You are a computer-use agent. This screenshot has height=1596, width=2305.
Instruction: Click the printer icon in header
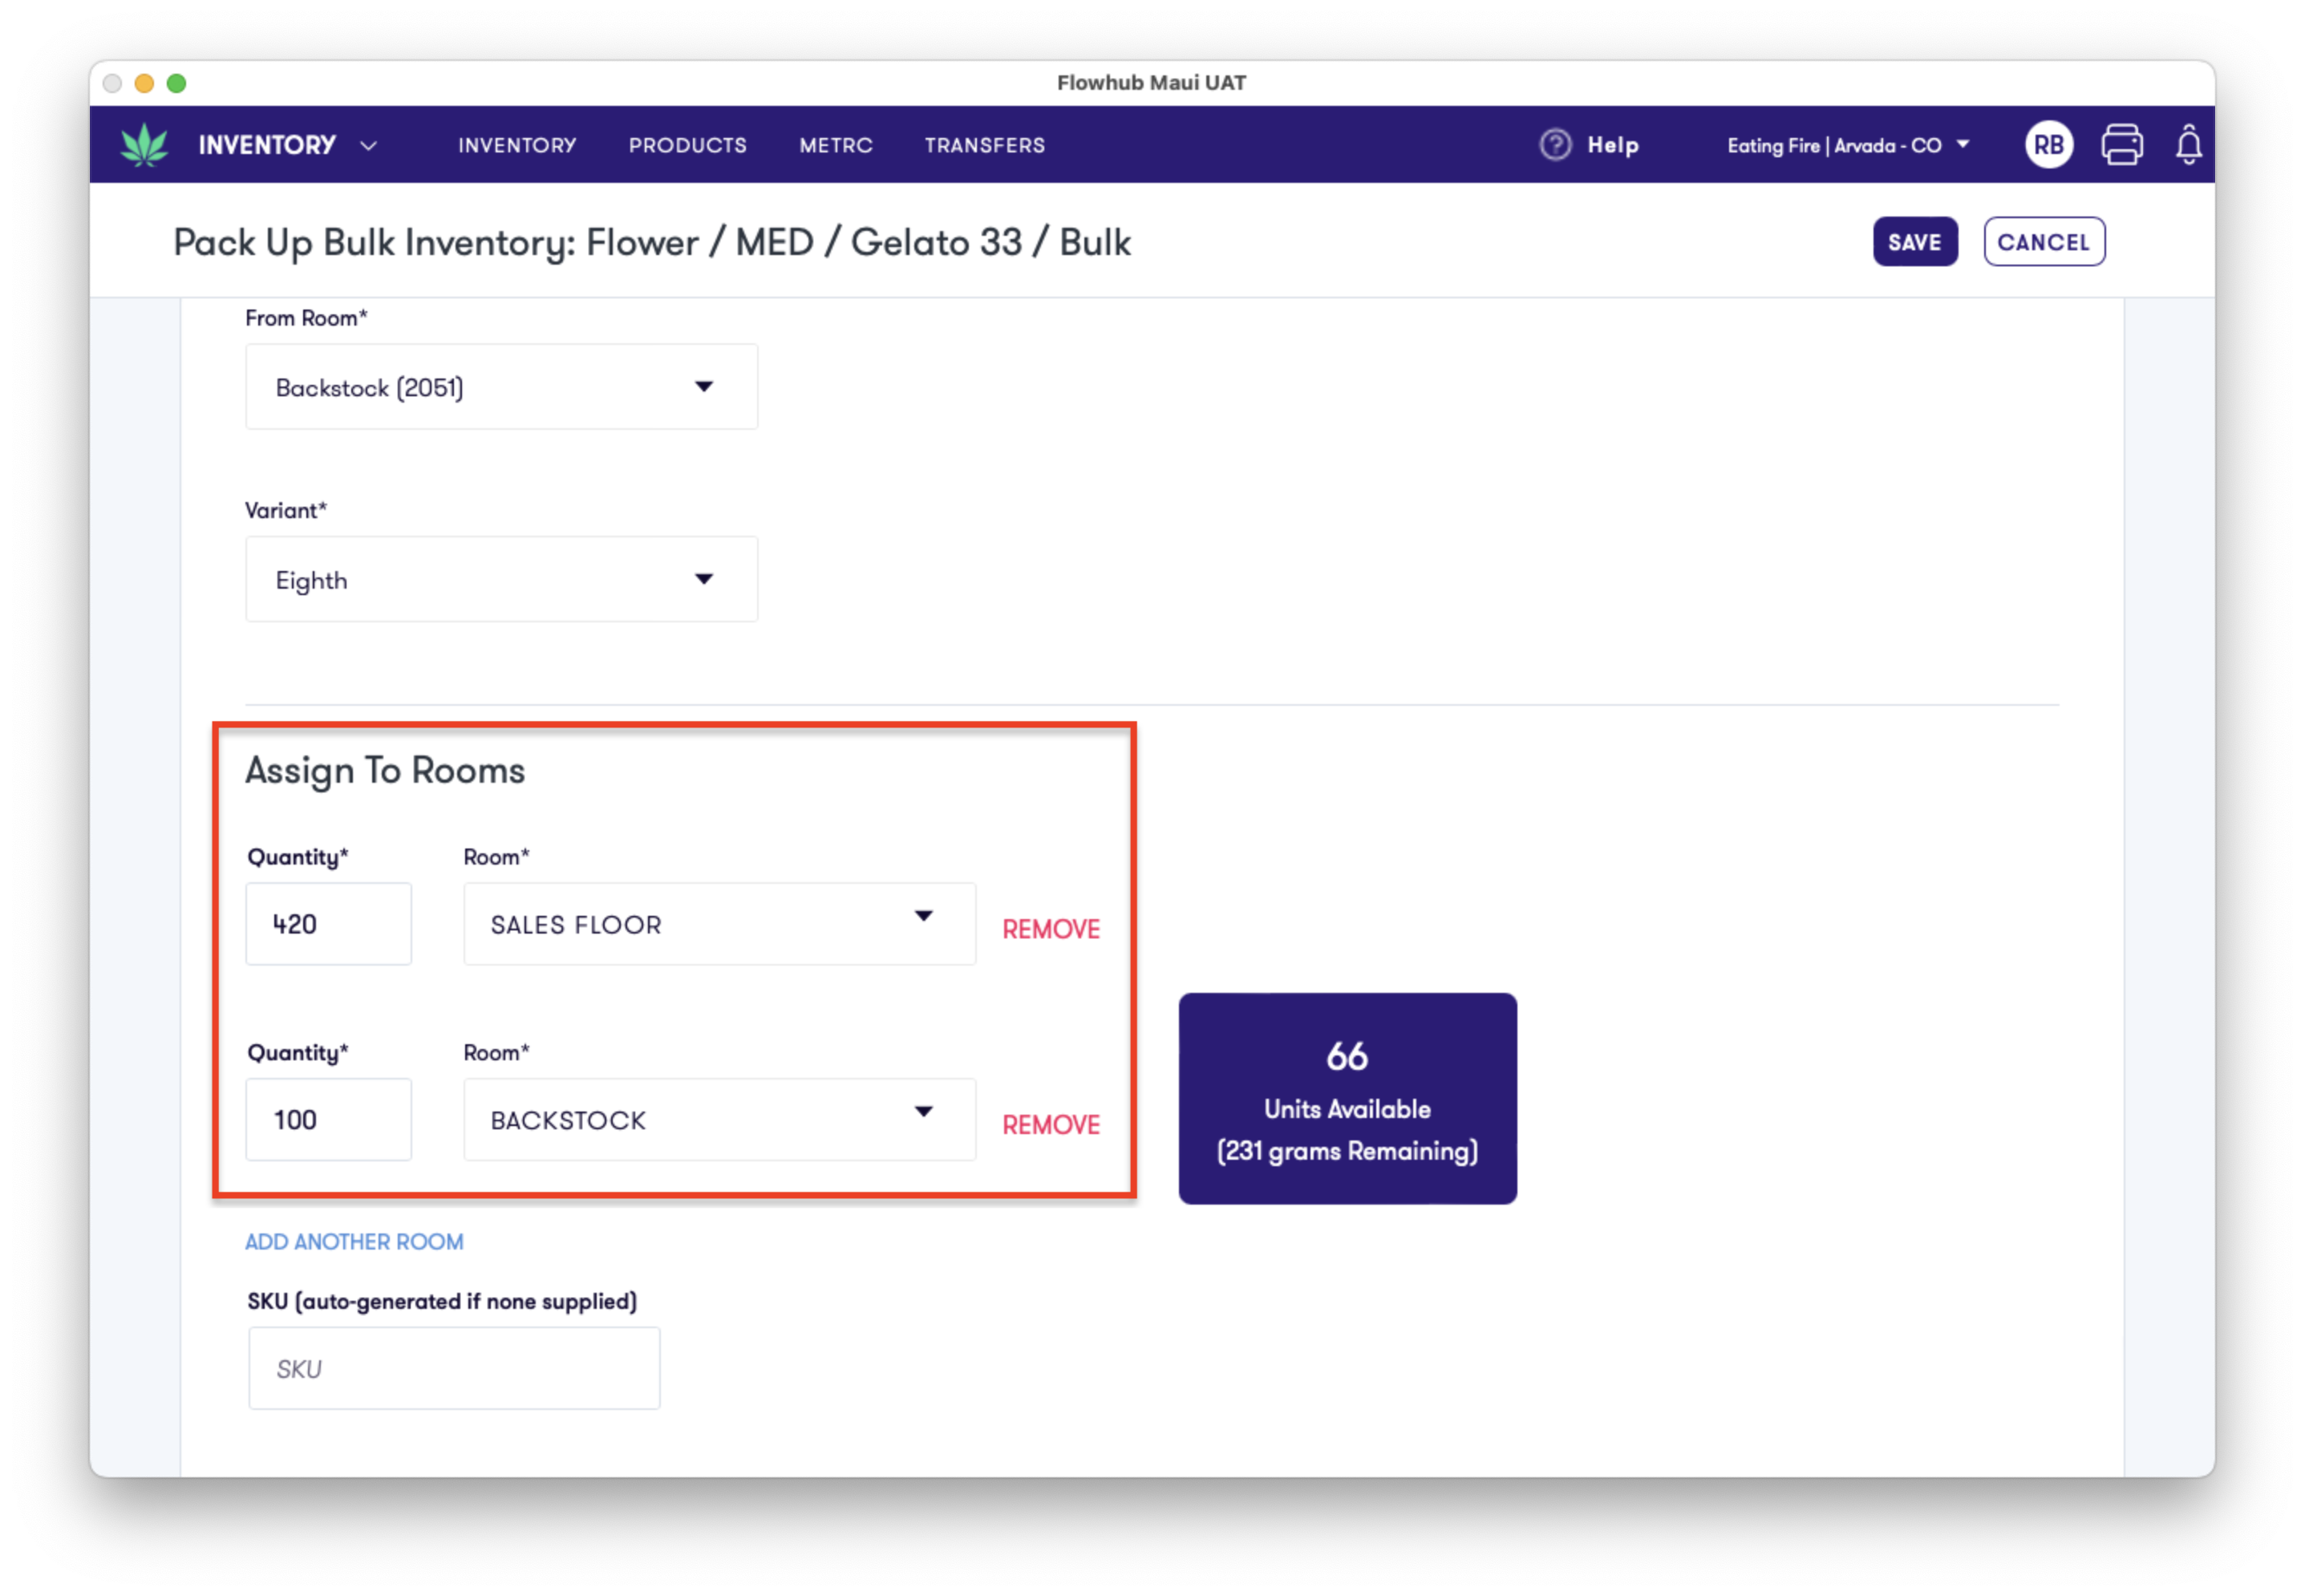(x=2121, y=145)
